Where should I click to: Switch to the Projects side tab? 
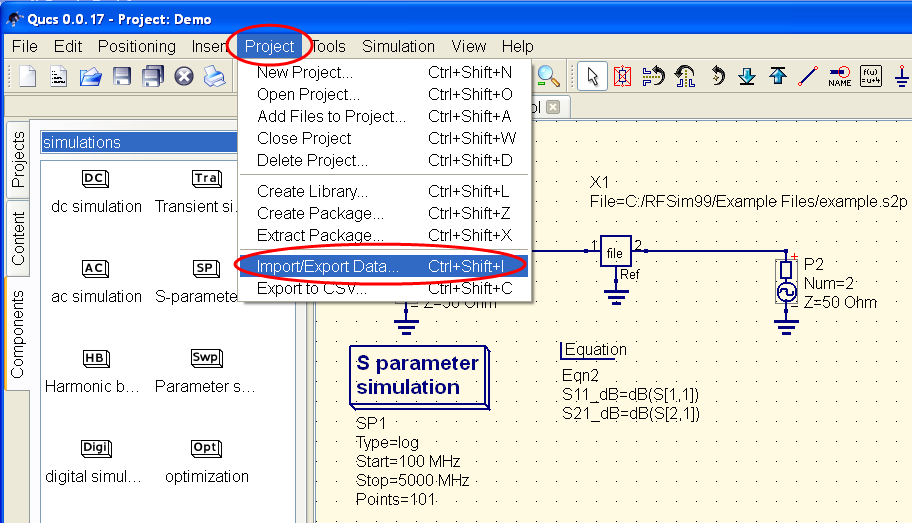[19, 160]
